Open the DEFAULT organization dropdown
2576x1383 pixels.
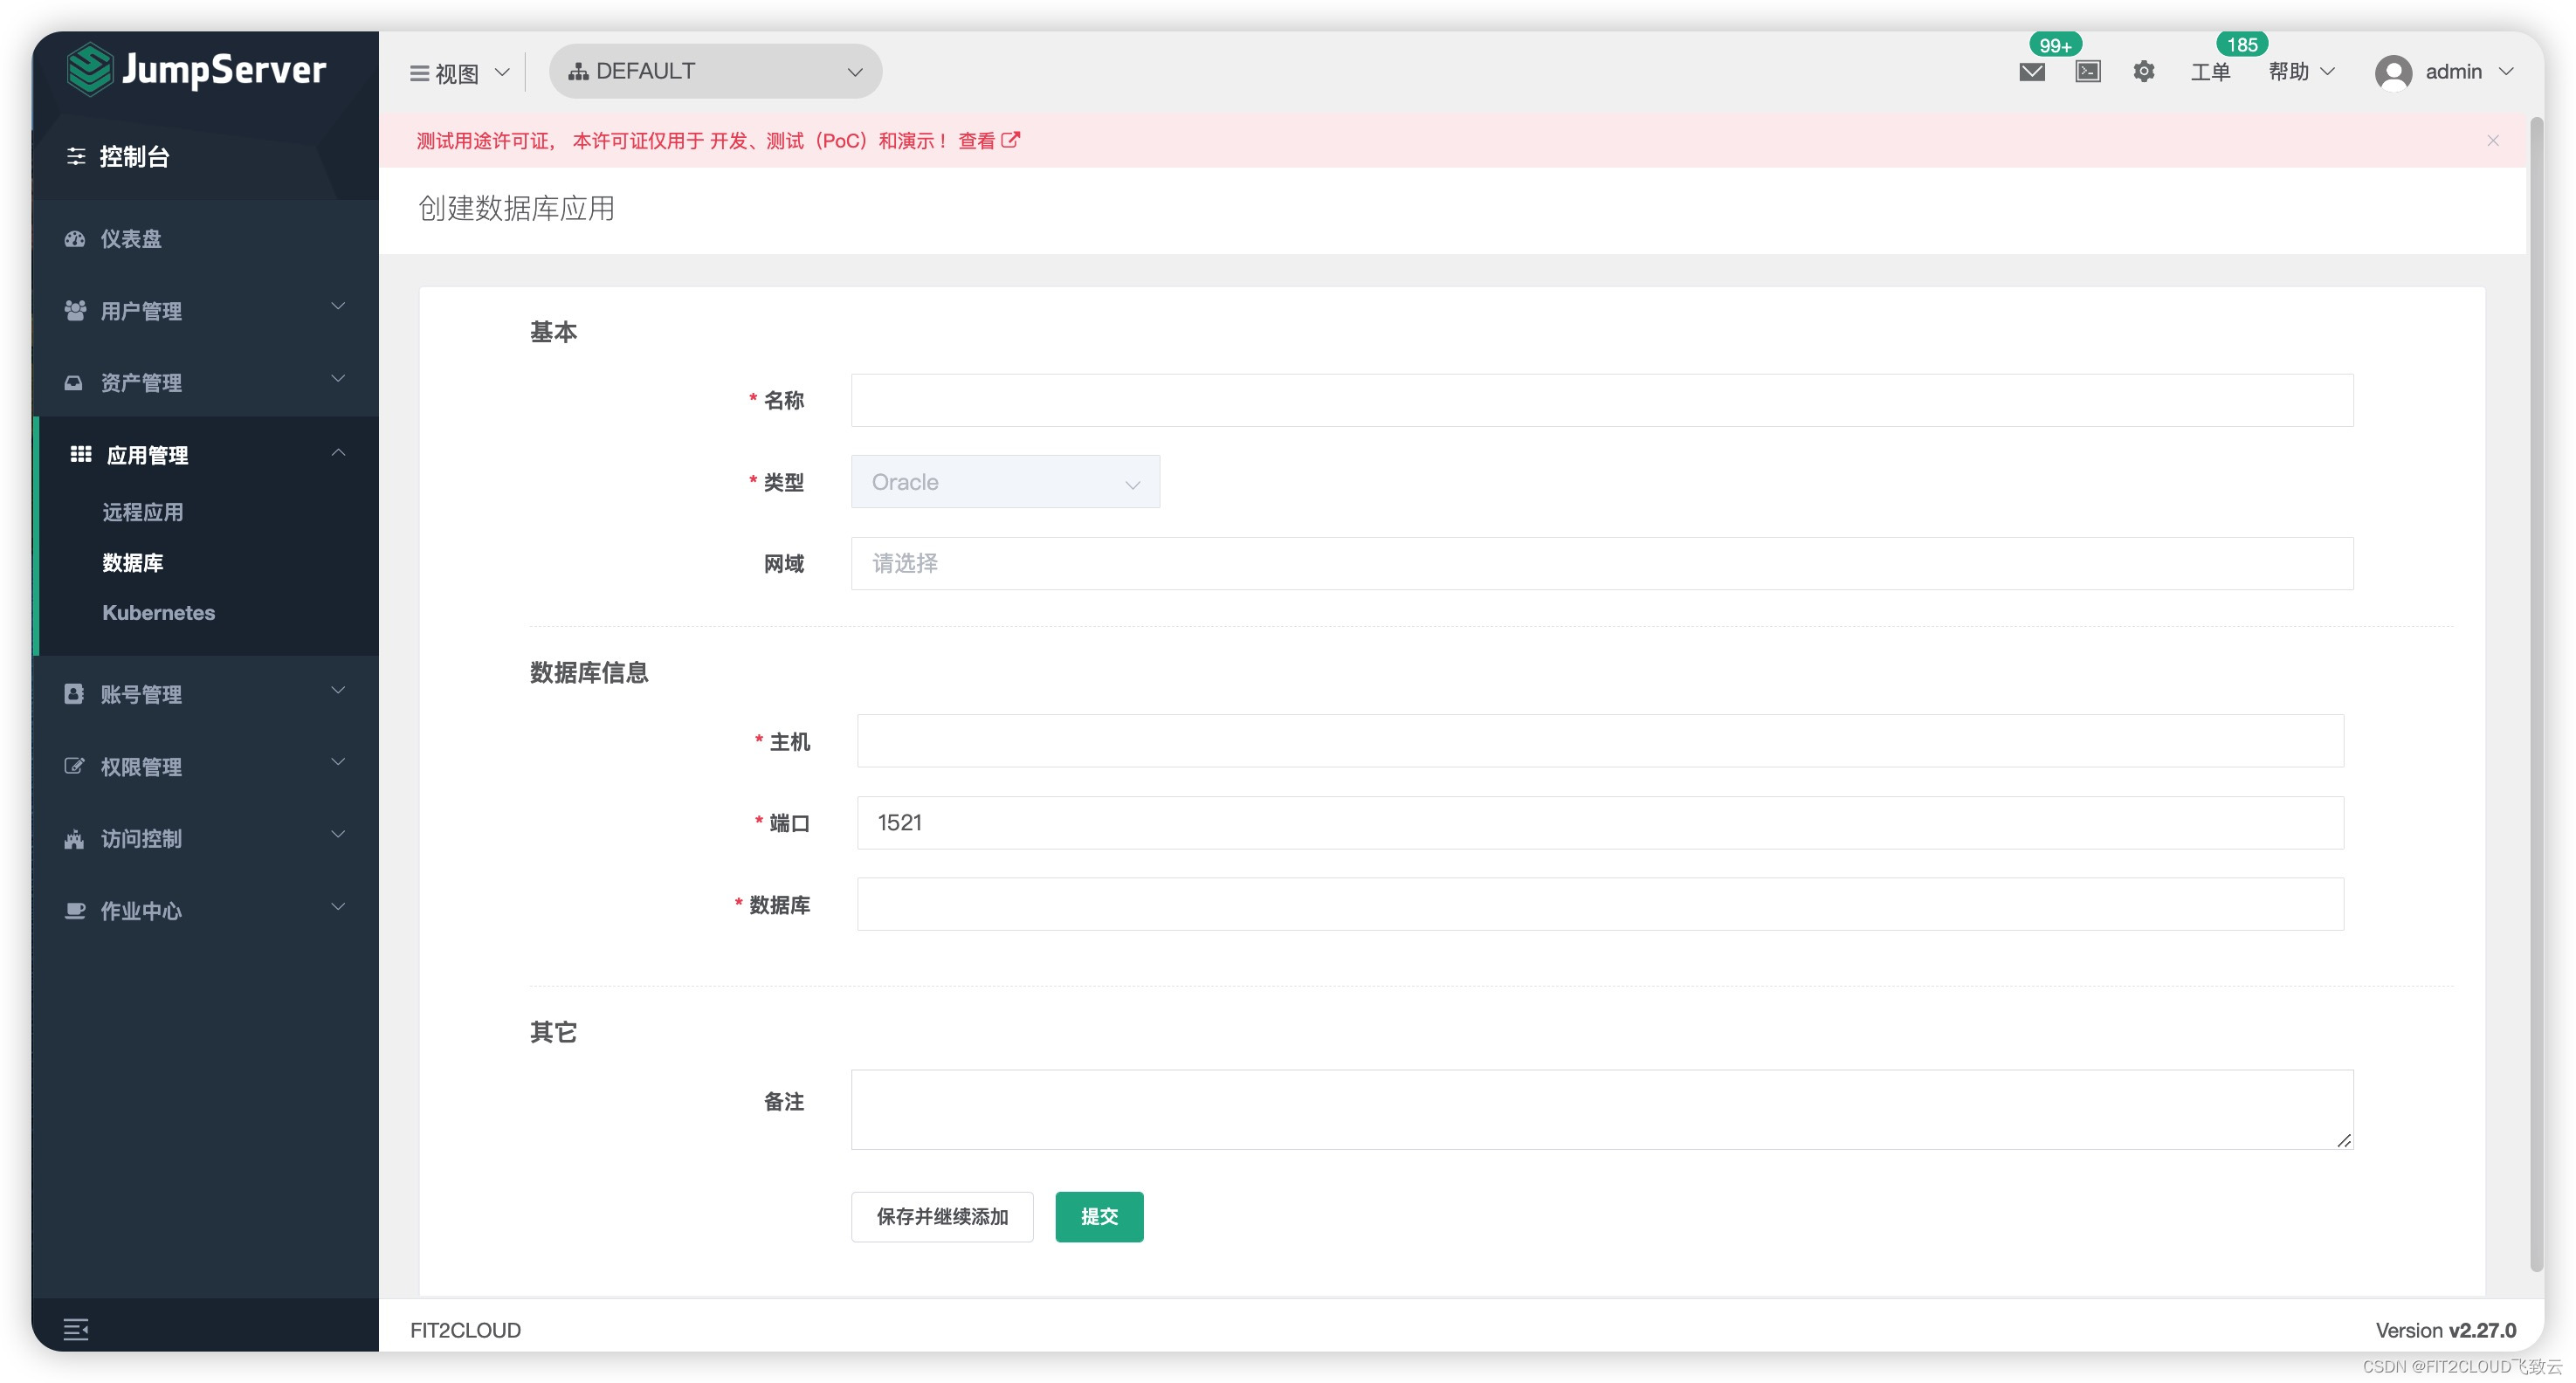click(x=714, y=71)
